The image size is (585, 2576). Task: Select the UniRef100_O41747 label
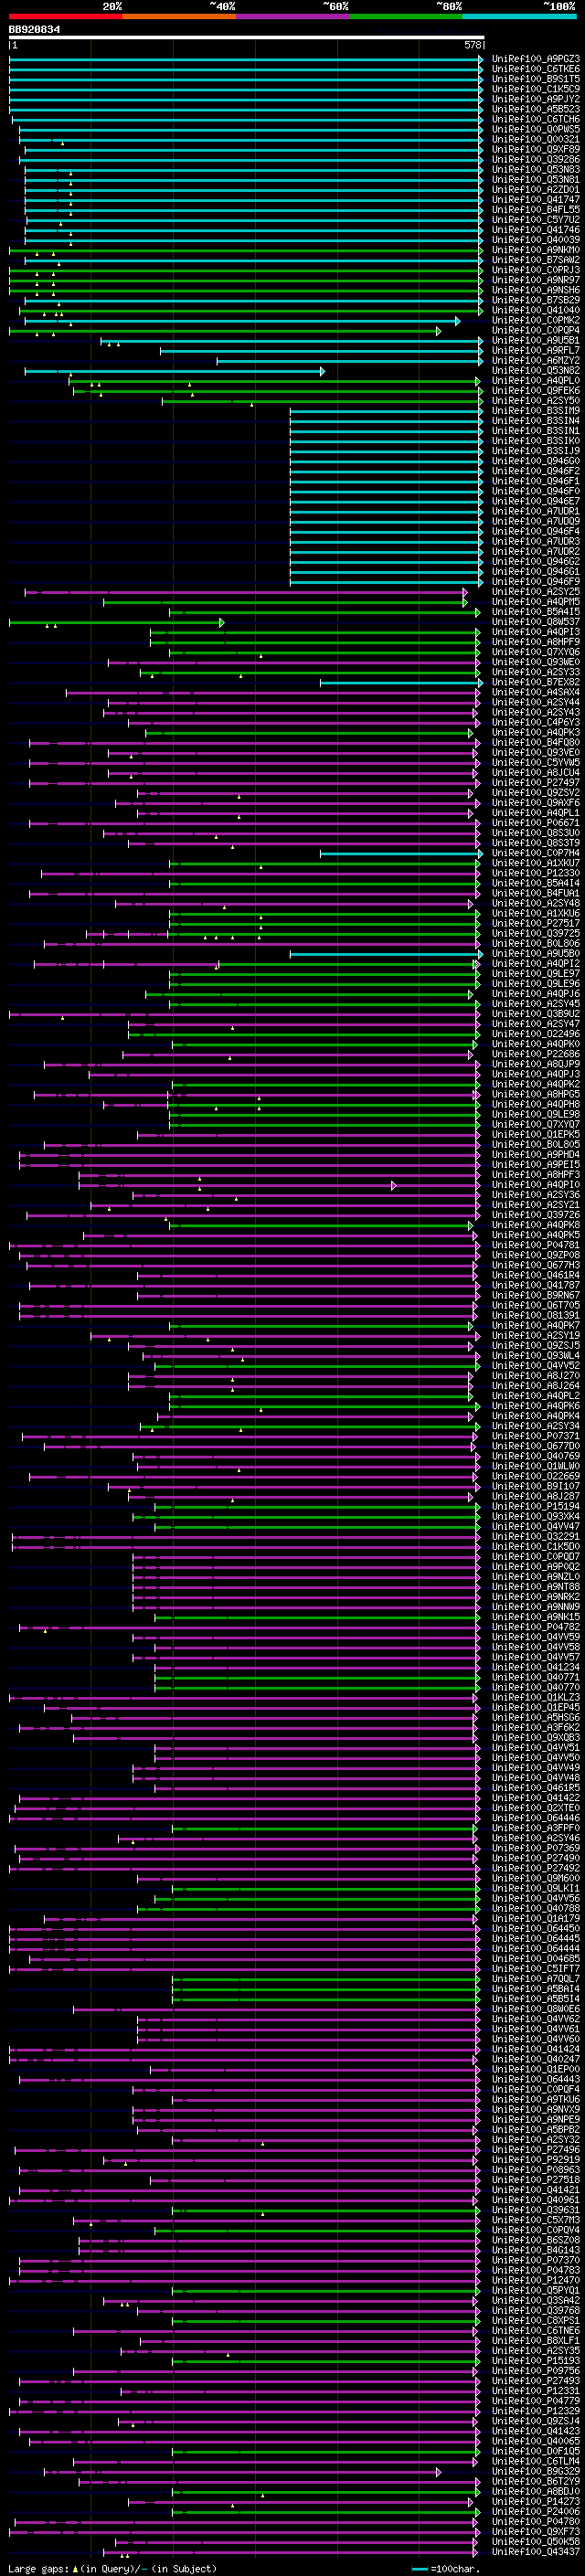[535, 200]
